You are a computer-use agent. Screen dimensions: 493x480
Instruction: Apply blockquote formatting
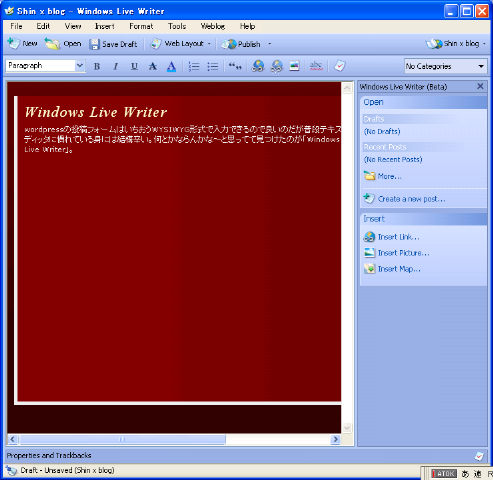(x=235, y=66)
